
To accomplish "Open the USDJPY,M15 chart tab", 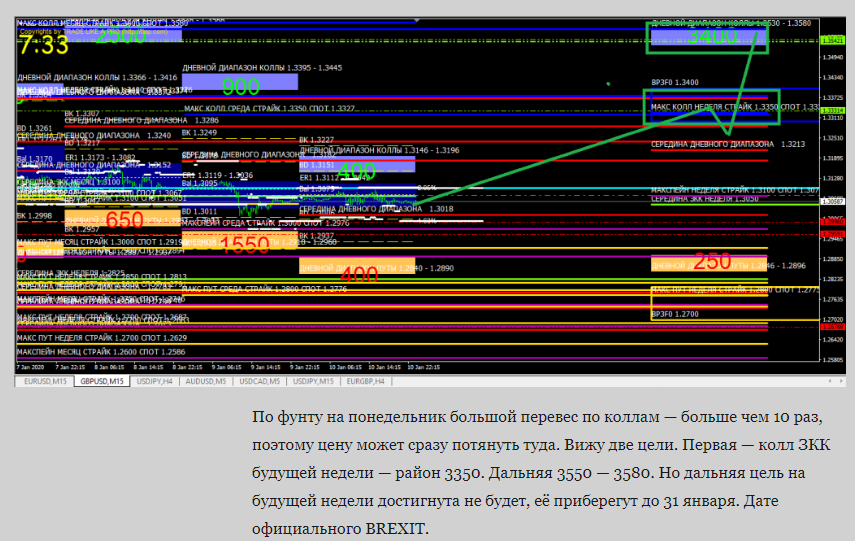I will (313, 381).
